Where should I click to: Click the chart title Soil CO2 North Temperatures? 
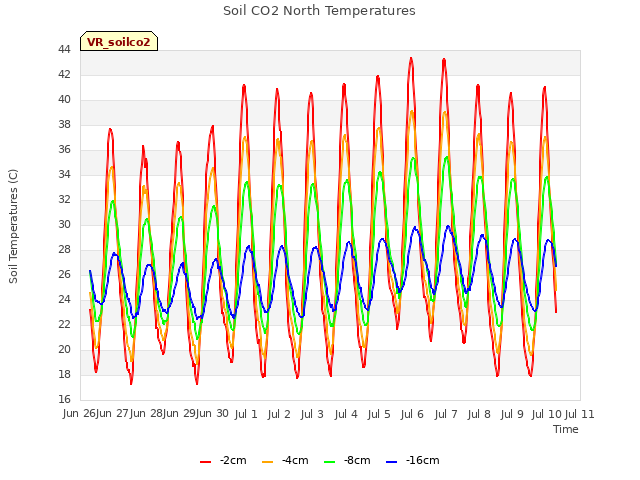pyautogui.click(x=319, y=11)
